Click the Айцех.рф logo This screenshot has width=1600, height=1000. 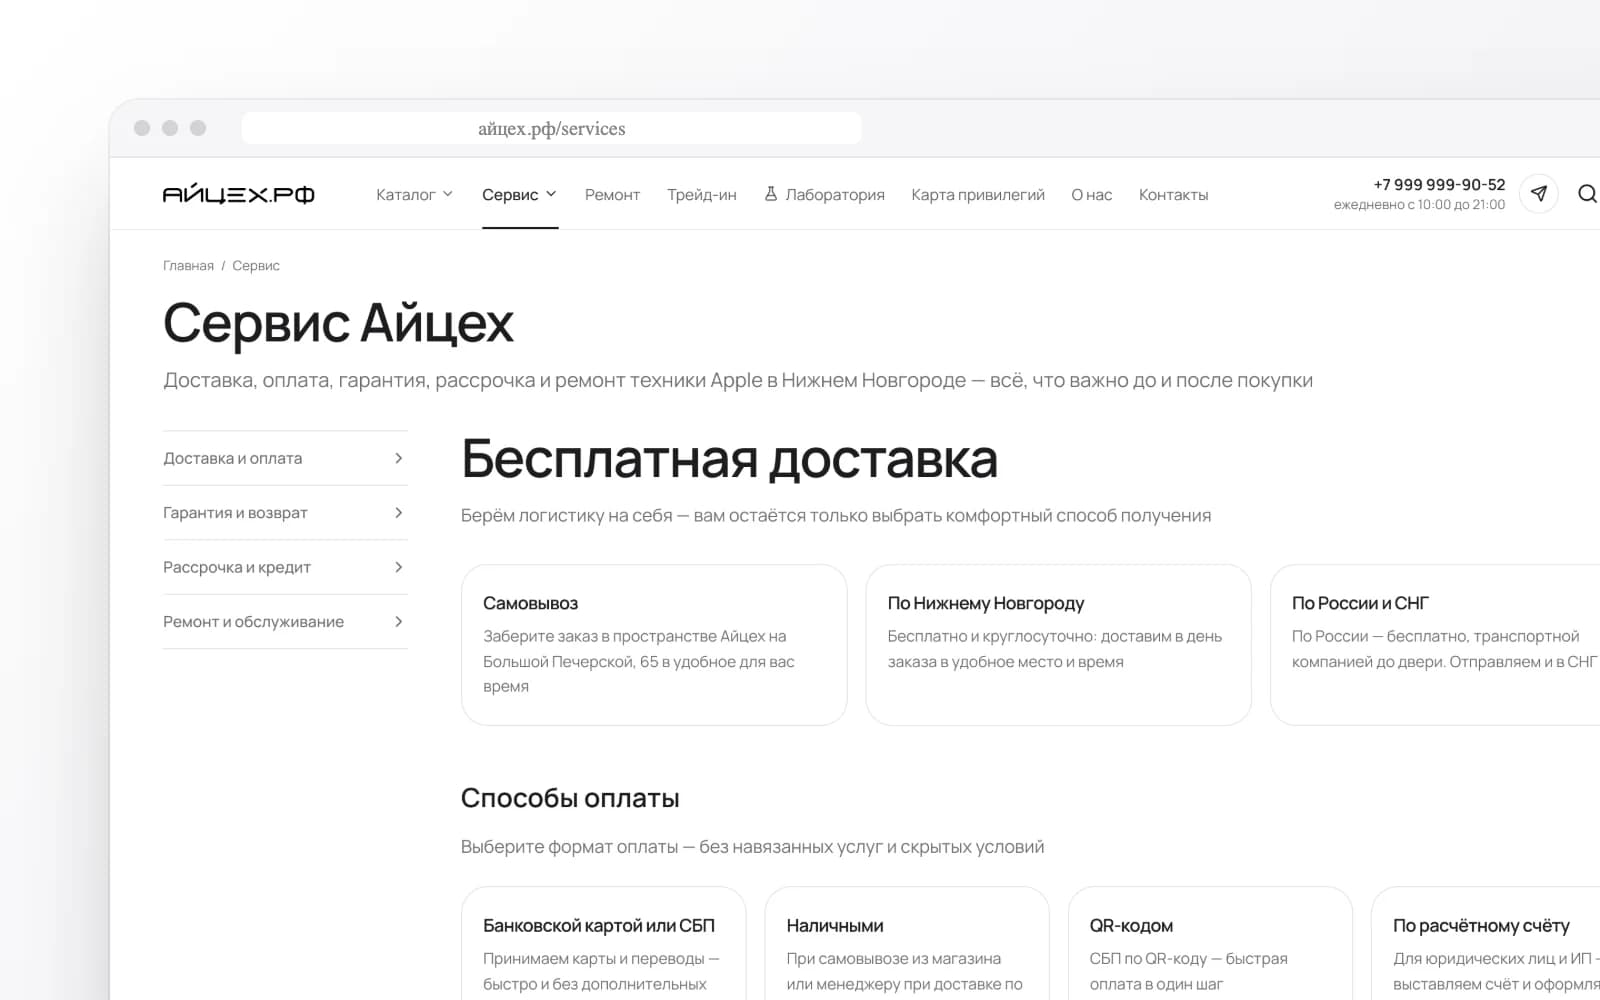tap(238, 194)
